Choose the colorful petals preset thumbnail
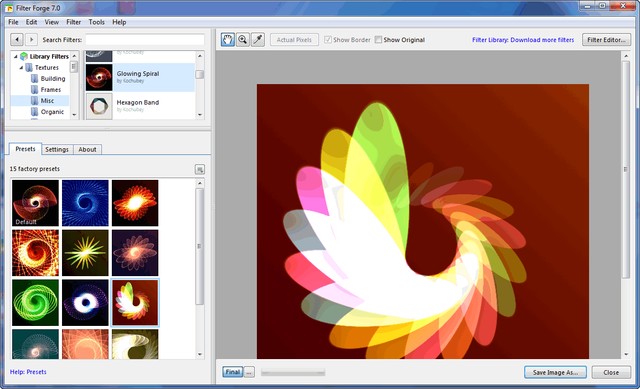The image size is (640, 389). tap(135, 302)
